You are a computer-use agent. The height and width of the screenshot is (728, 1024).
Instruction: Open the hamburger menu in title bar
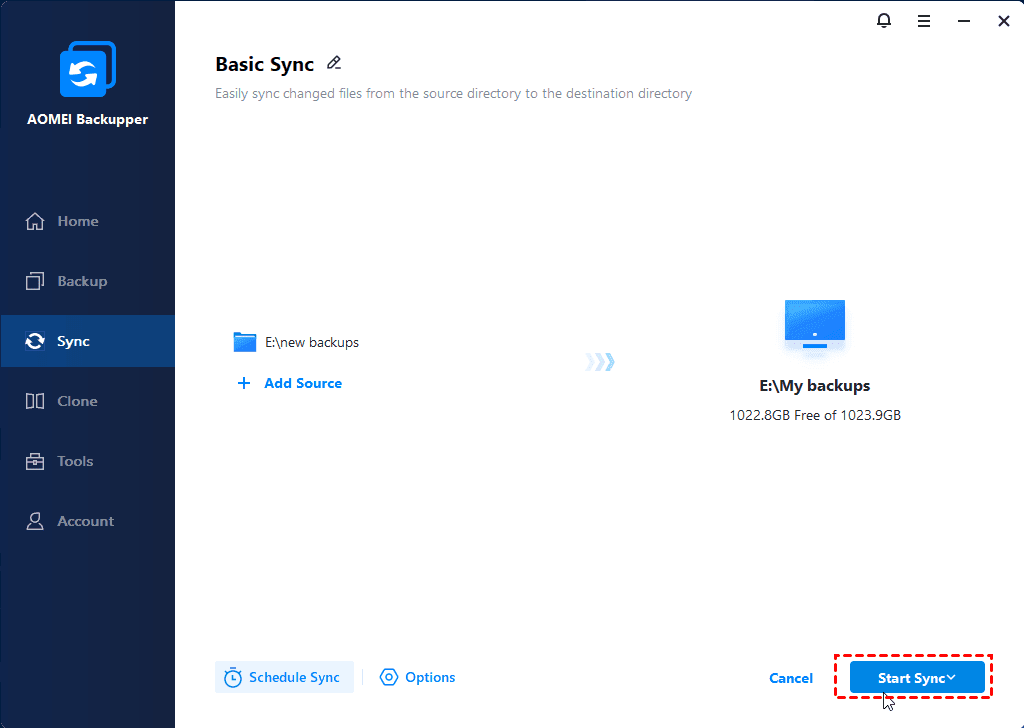coord(924,21)
